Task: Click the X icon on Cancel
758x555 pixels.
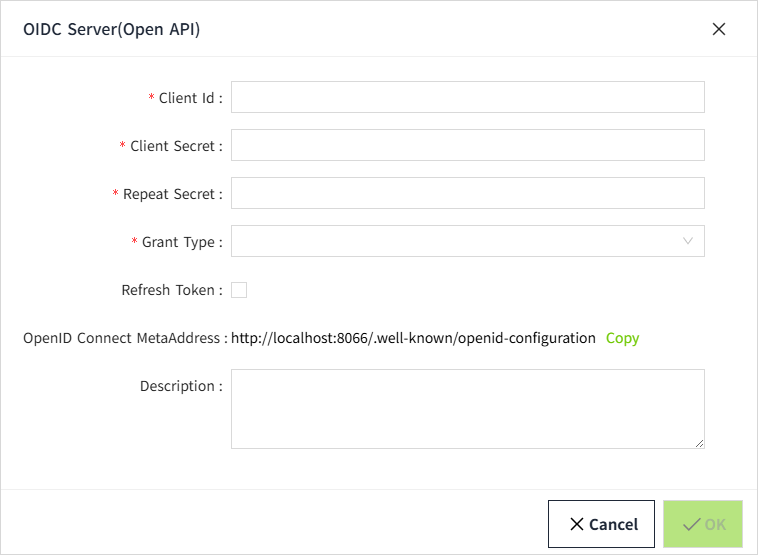Action: 577,524
